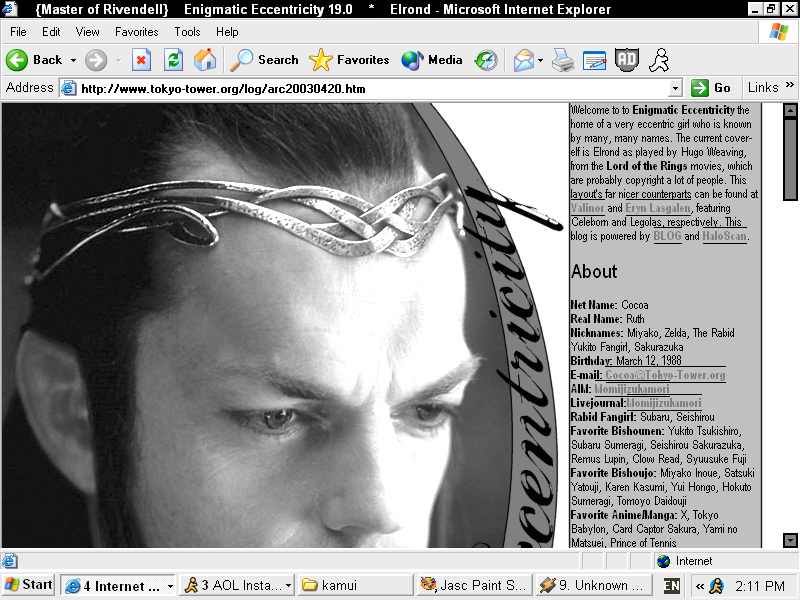Click the Go button

coord(711,88)
